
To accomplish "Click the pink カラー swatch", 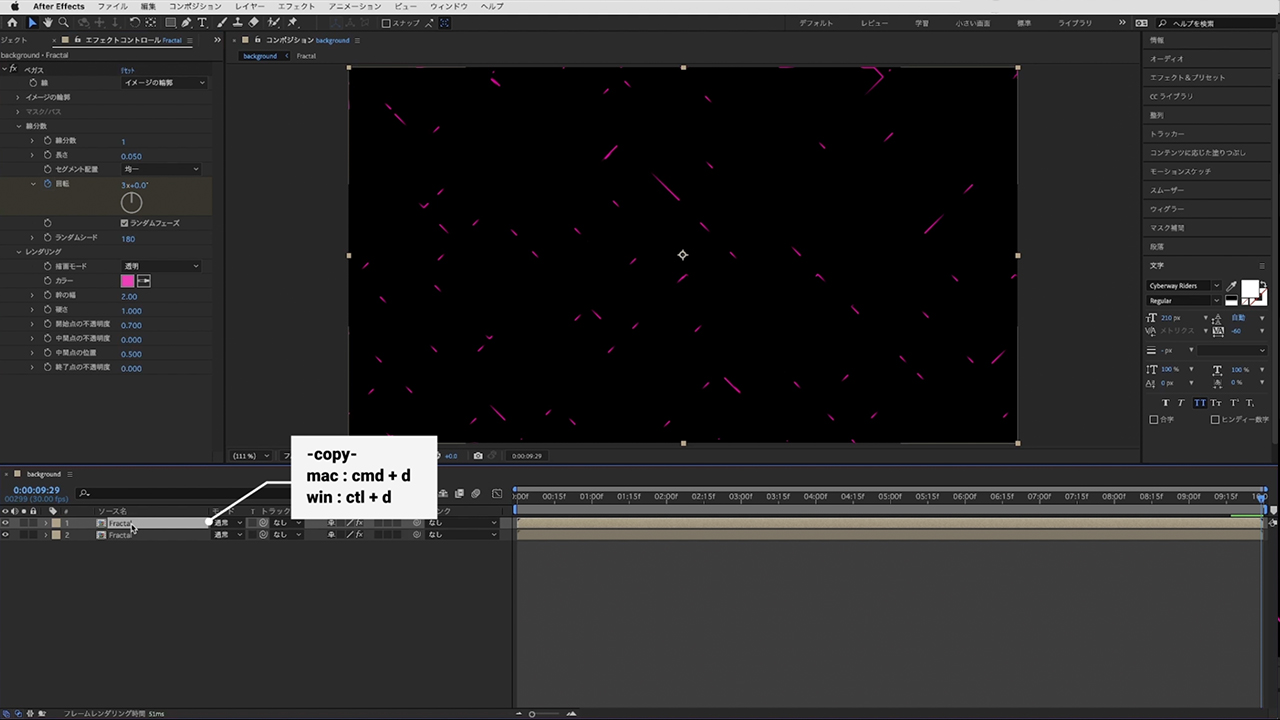I will [x=128, y=281].
